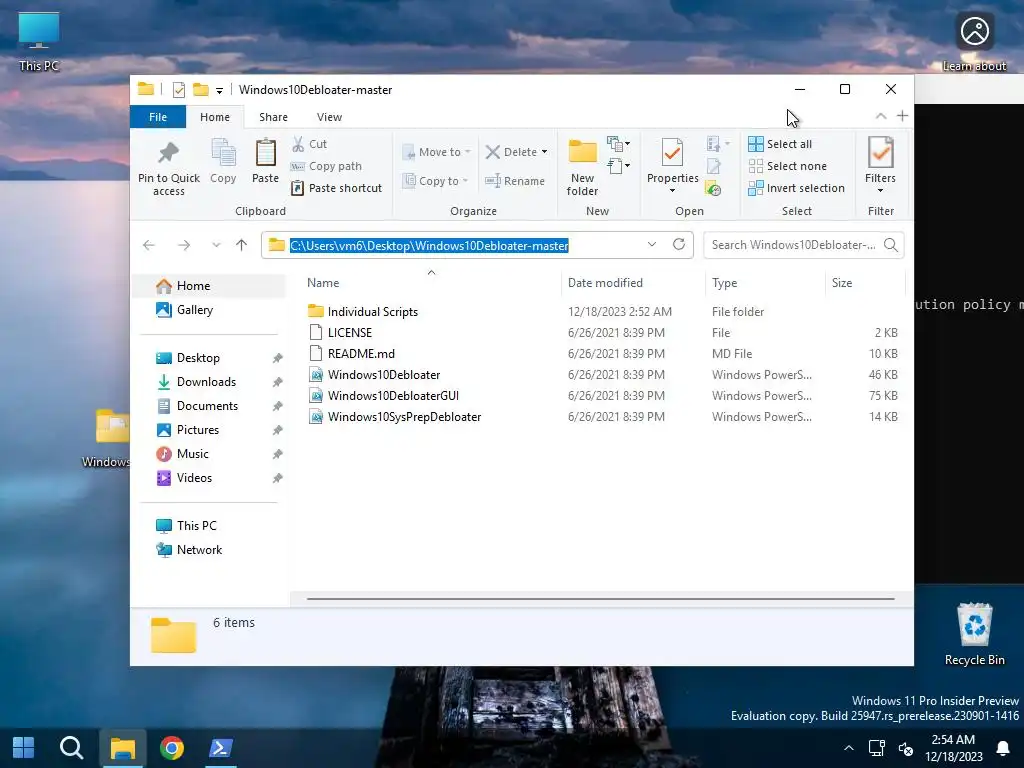Go back with the left arrow
Viewport: 1024px width, 768px height.
(x=149, y=245)
